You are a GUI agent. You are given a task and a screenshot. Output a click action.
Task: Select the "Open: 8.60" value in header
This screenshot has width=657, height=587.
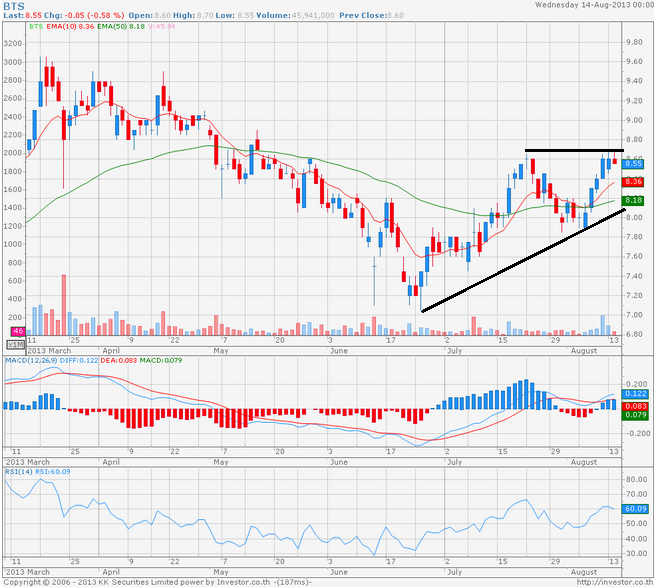pos(150,16)
